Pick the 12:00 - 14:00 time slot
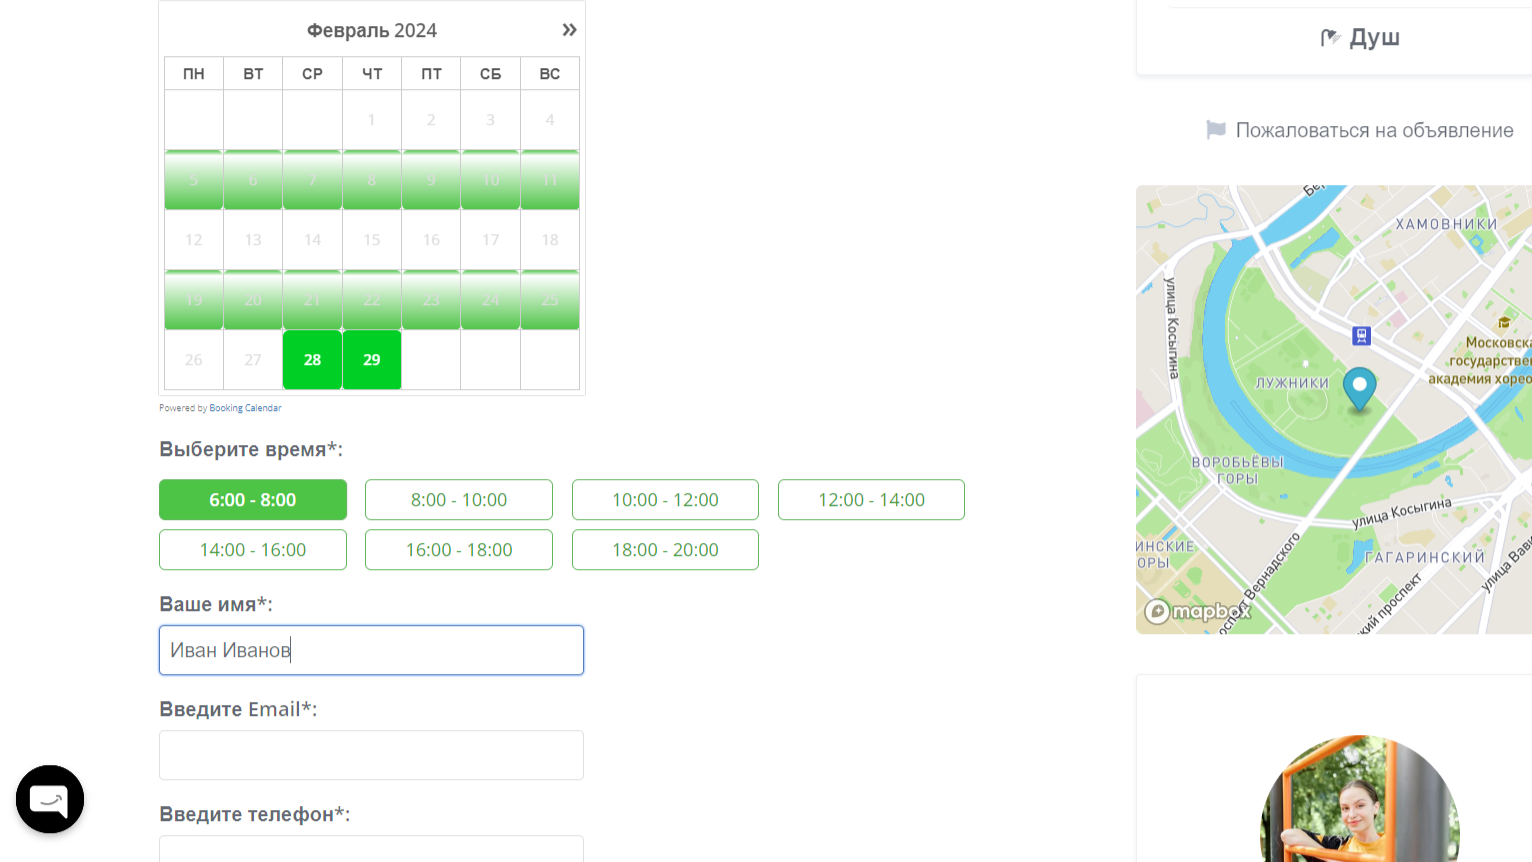Viewport: 1532px width, 862px height. pyautogui.click(x=871, y=500)
